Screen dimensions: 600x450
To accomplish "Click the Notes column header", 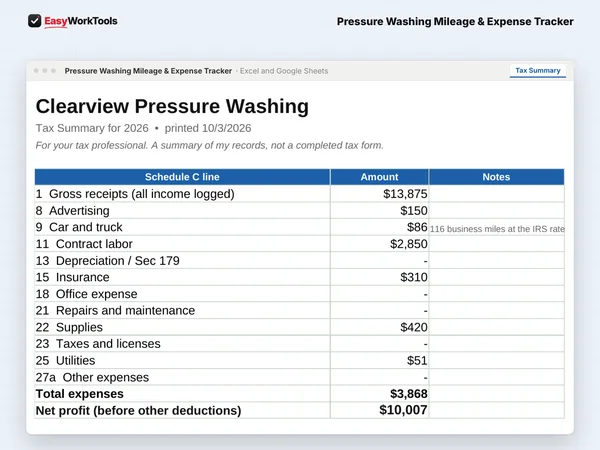I will coord(496,177).
